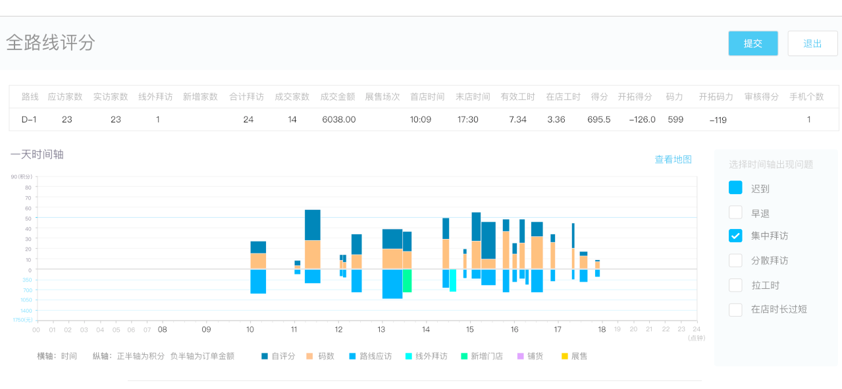Open the 查看地图 map link
This screenshot has height=389, width=842.
click(x=673, y=160)
